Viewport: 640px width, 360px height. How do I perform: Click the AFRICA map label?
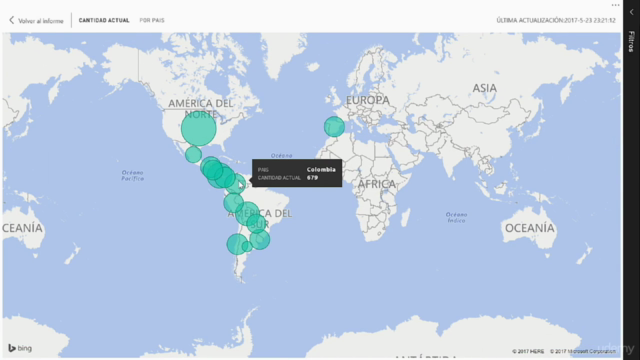click(376, 184)
